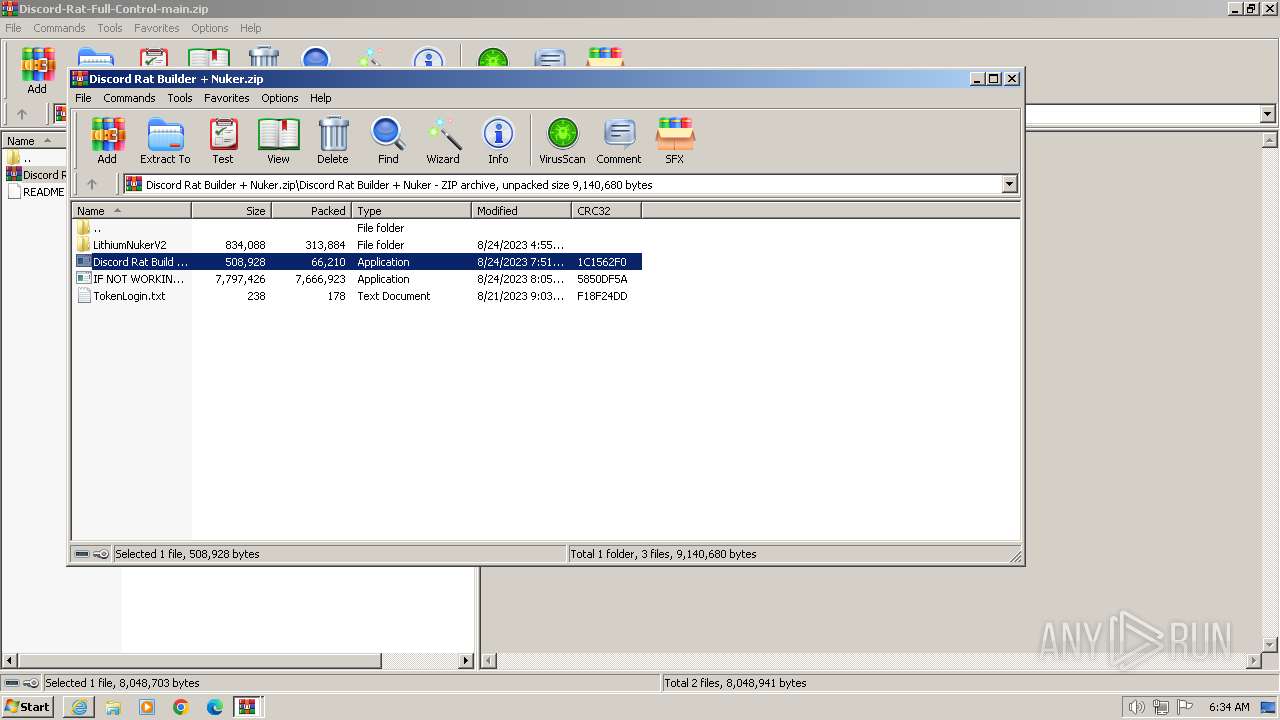Expand the background window address dropdown
1280x720 pixels.
click(1268, 114)
